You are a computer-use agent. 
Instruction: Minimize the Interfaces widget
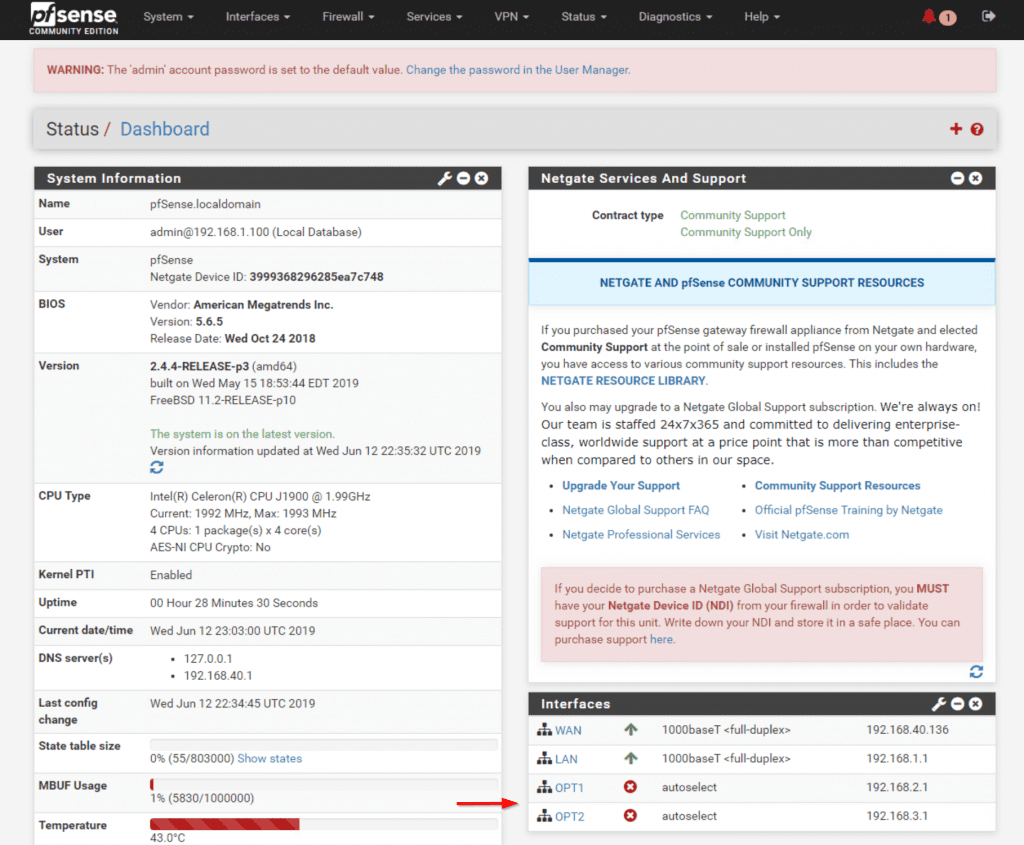tap(957, 704)
